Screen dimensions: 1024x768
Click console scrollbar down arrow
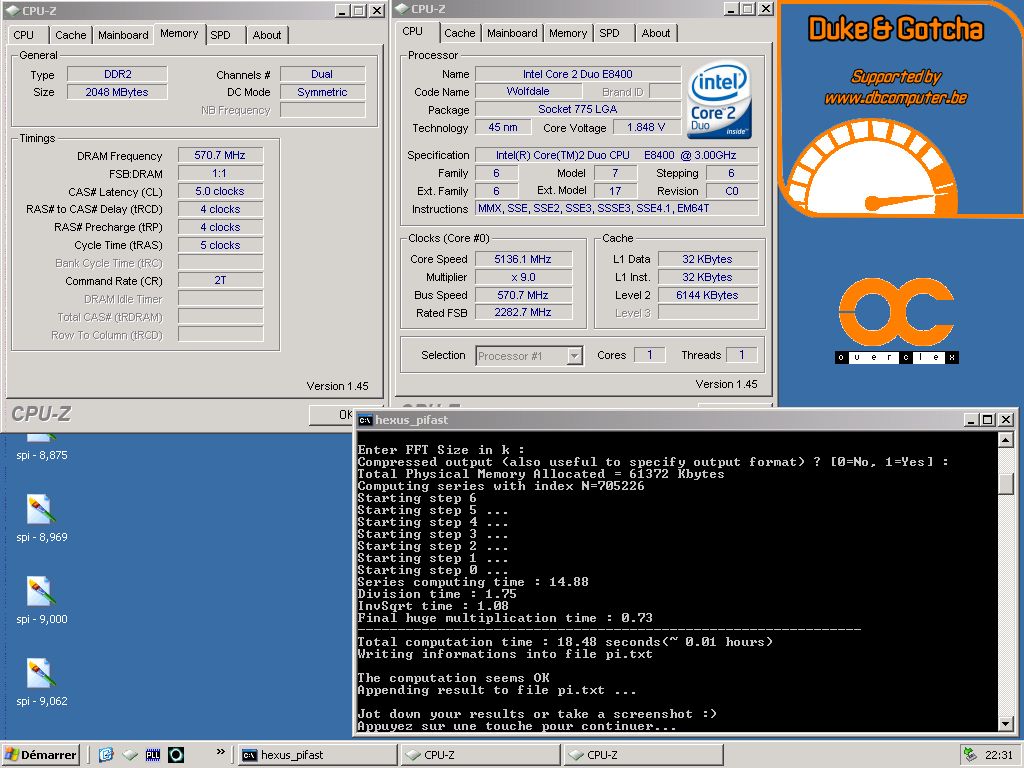[1006, 724]
